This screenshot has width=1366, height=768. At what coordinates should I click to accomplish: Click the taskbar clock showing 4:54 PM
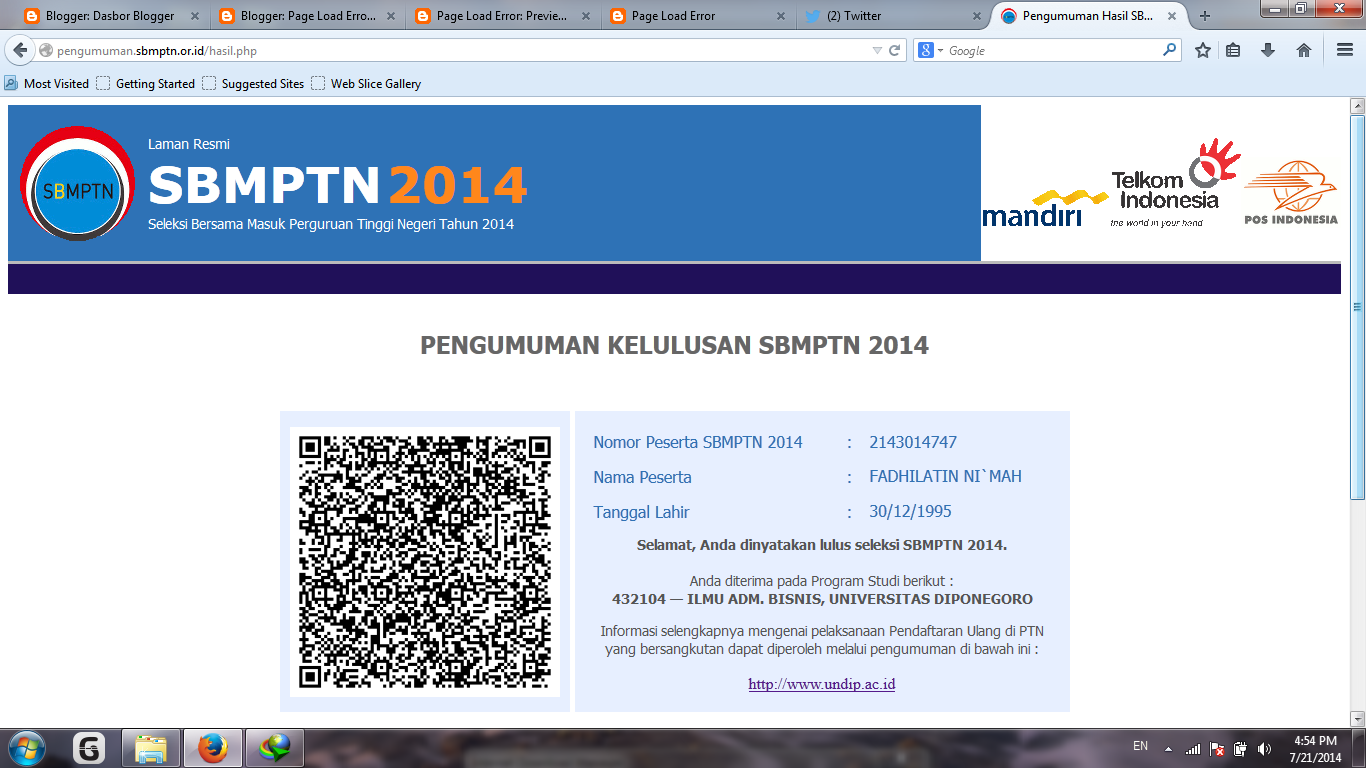tap(1316, 748)
